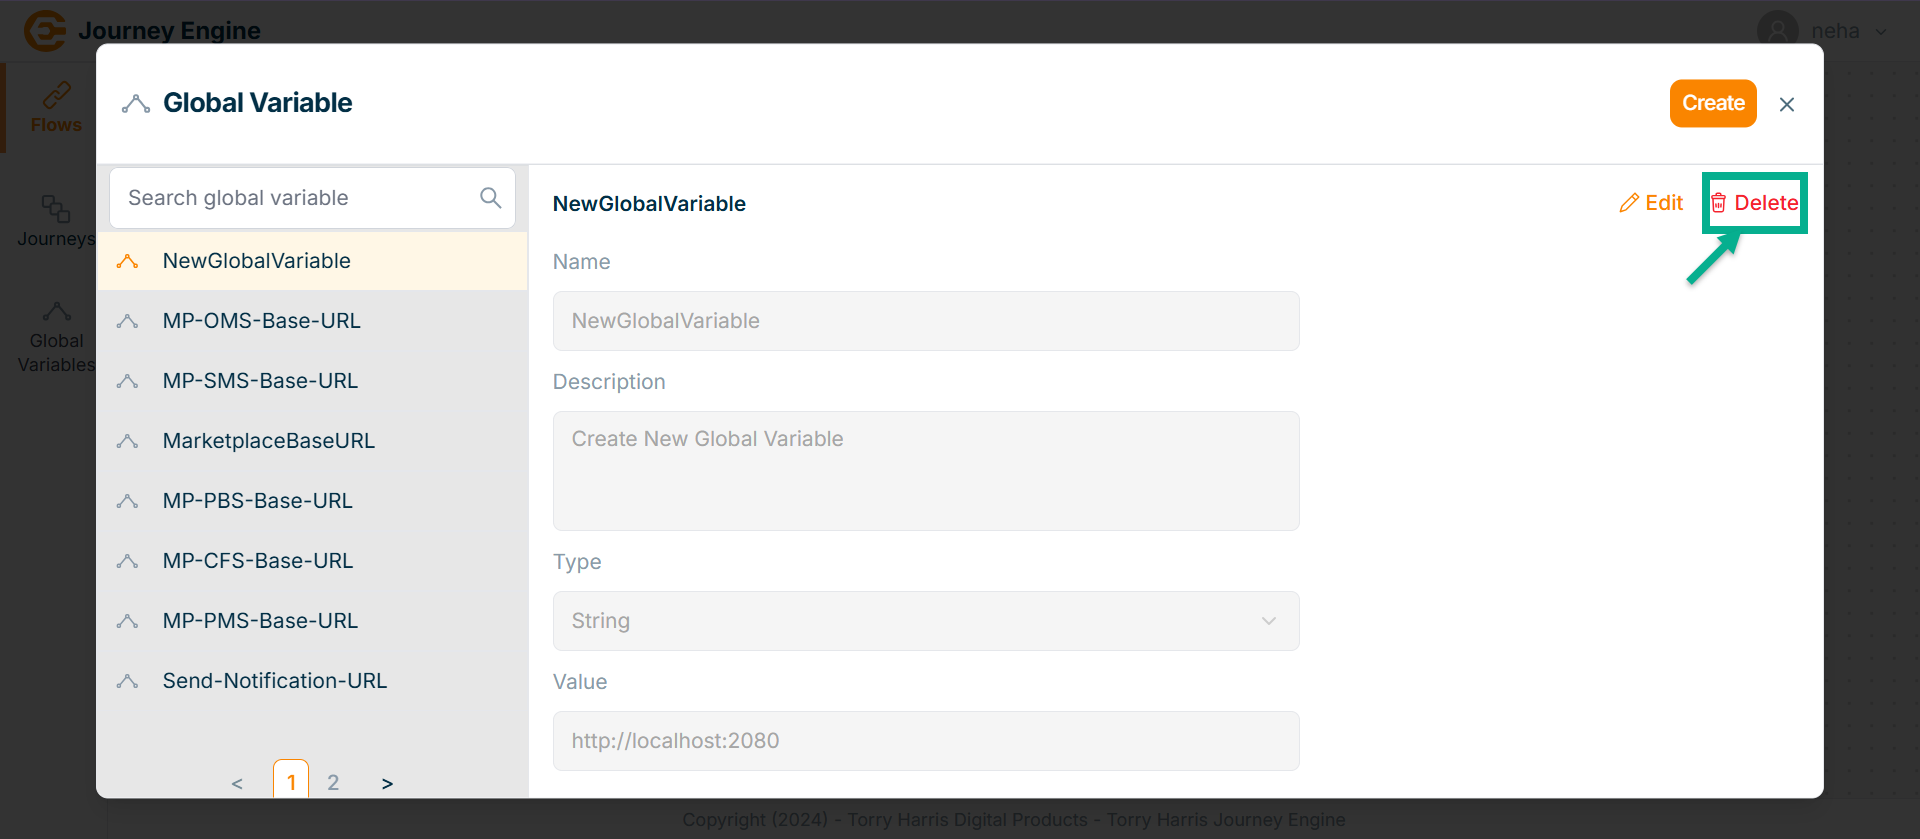Go to next page of variables
1920x839 pixels.
387,783
